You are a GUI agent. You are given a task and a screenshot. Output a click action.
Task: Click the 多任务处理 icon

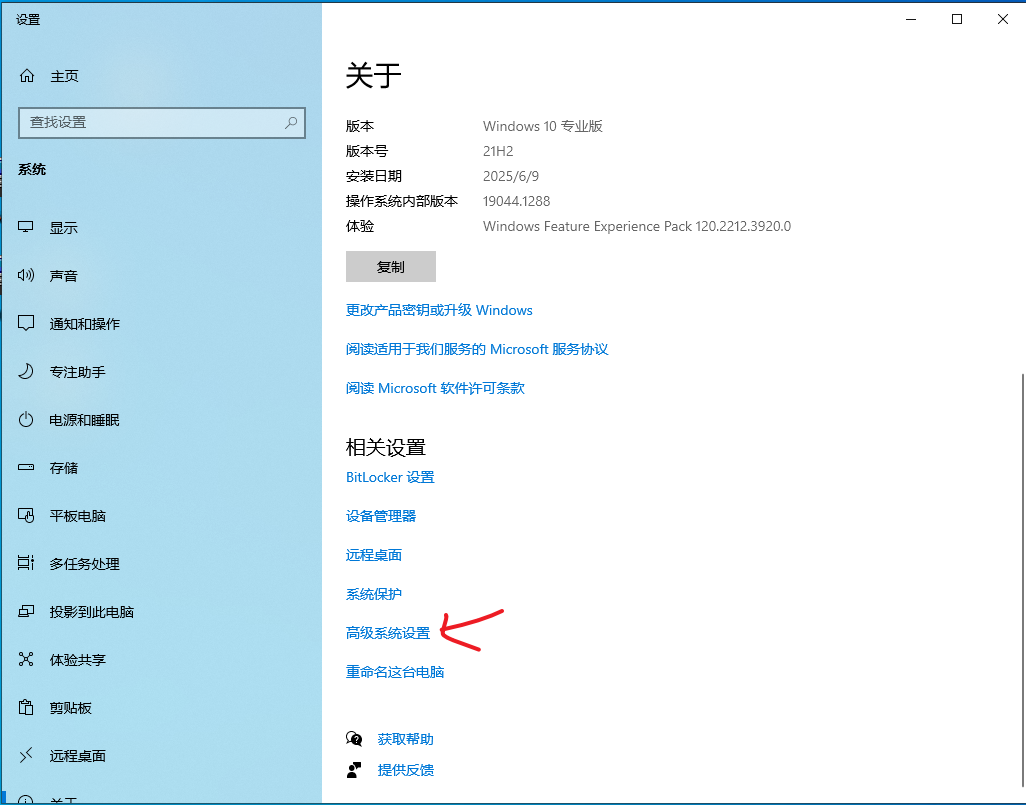coord(26,564)
